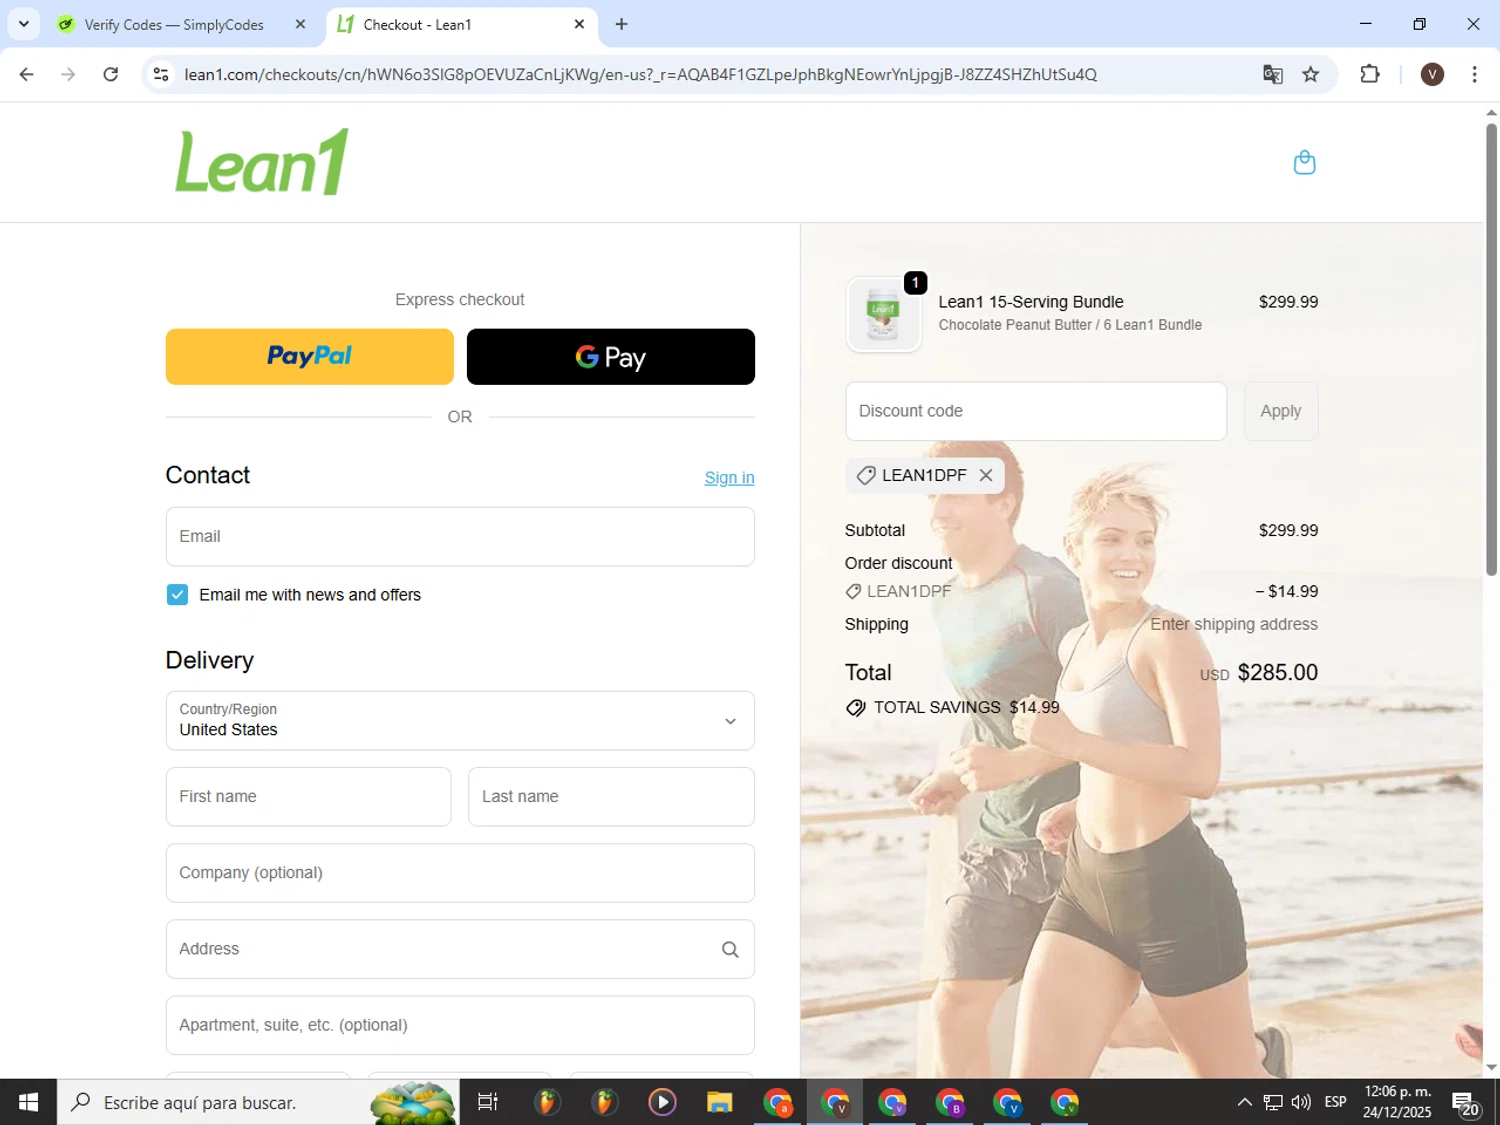This screenshot has width=1500, height=1125.
Task: Click the Windows taskbar search box
Action: point(258,1102)
